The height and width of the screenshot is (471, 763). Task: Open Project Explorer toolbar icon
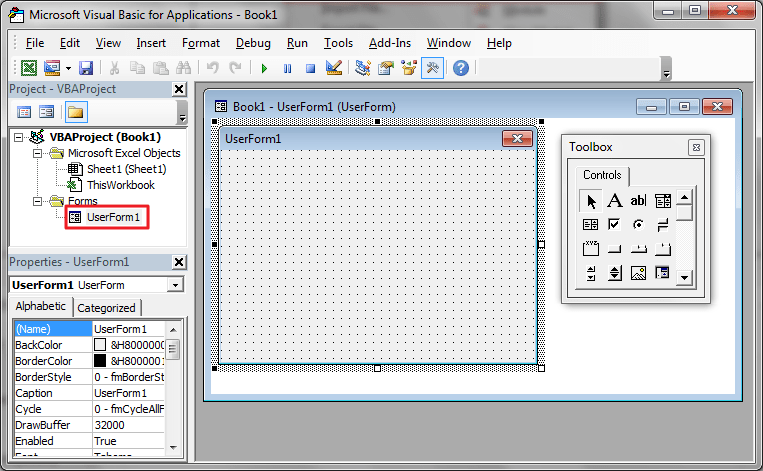pyautogui.click(x=363, y=68)
